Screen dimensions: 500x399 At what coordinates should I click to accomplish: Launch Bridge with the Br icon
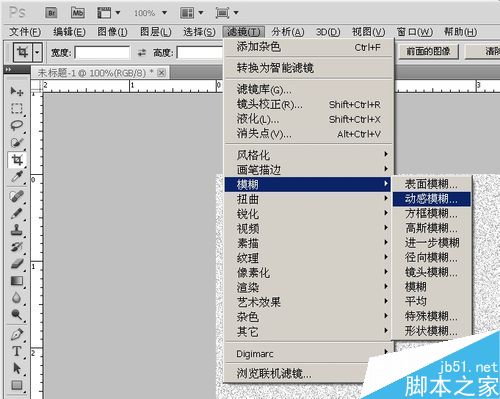tap(51, 13)
